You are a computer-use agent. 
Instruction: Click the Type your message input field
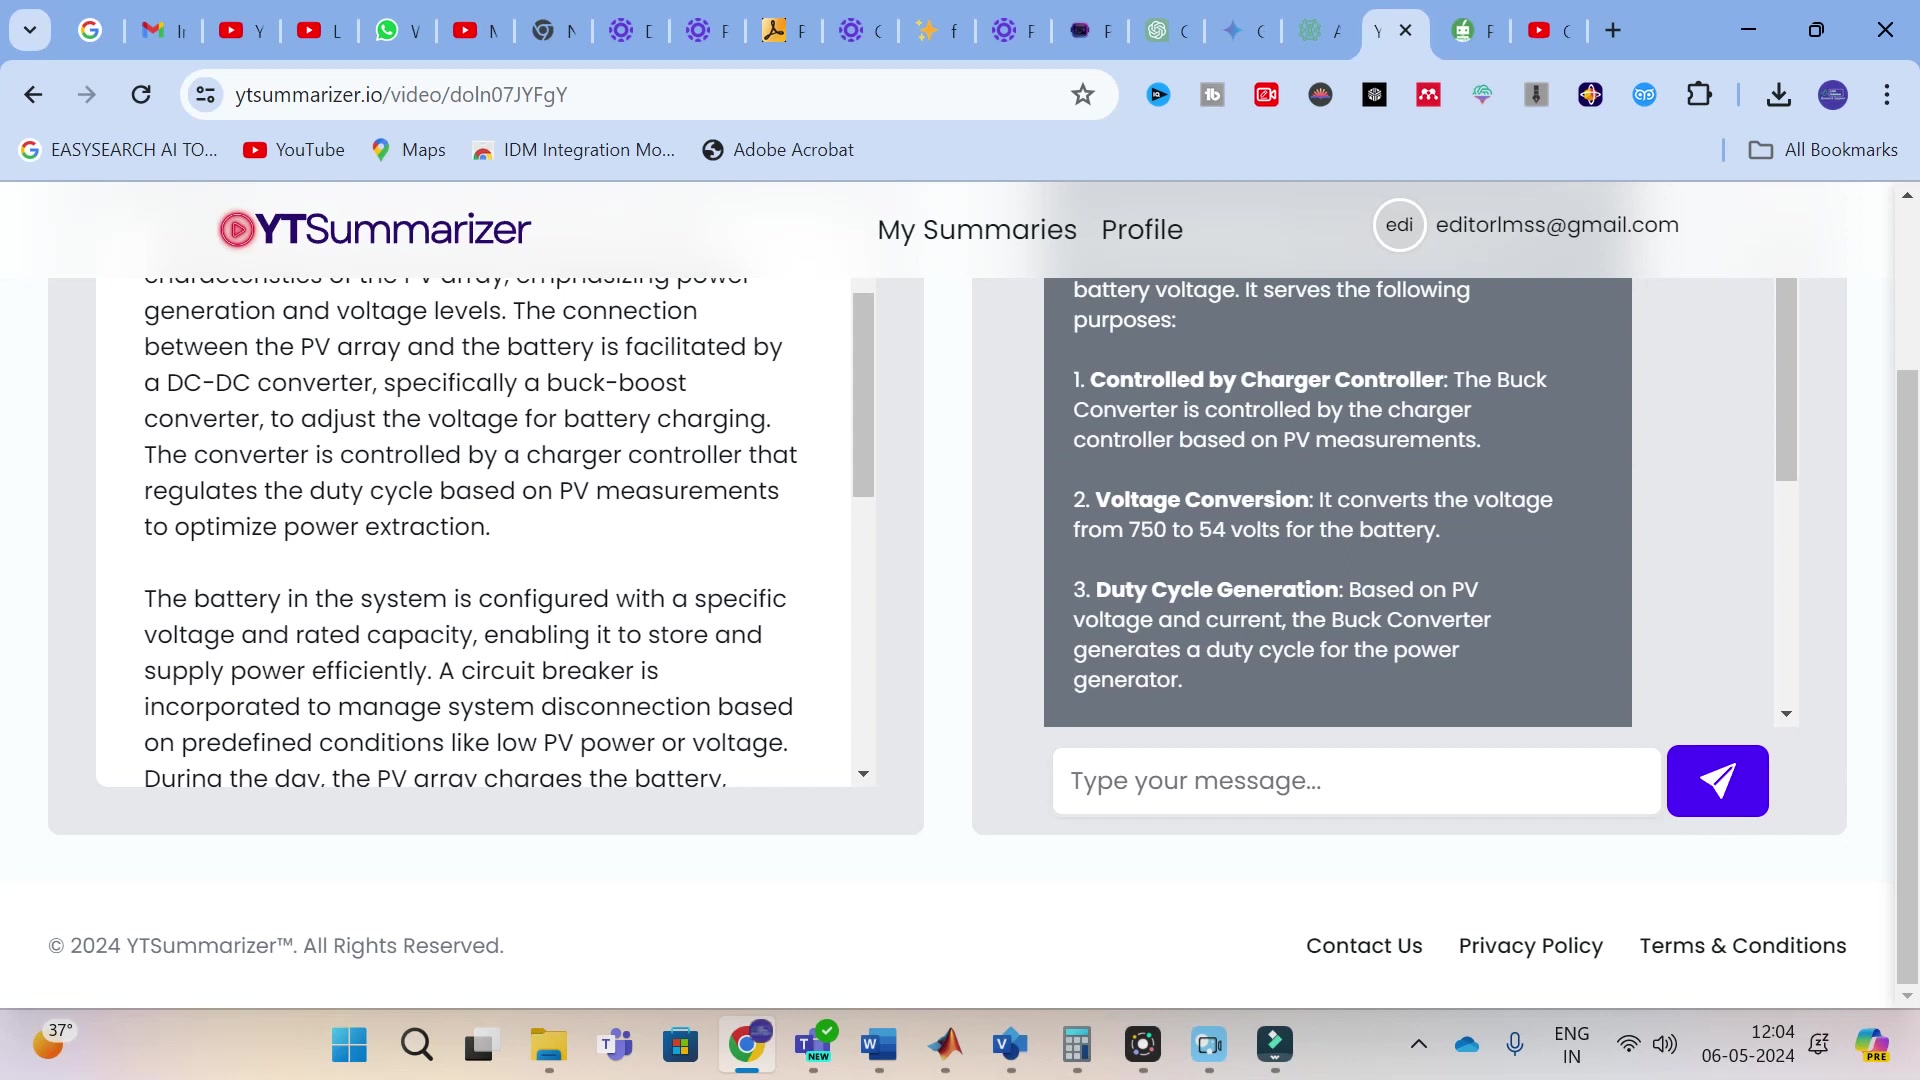click(1355, 781)
